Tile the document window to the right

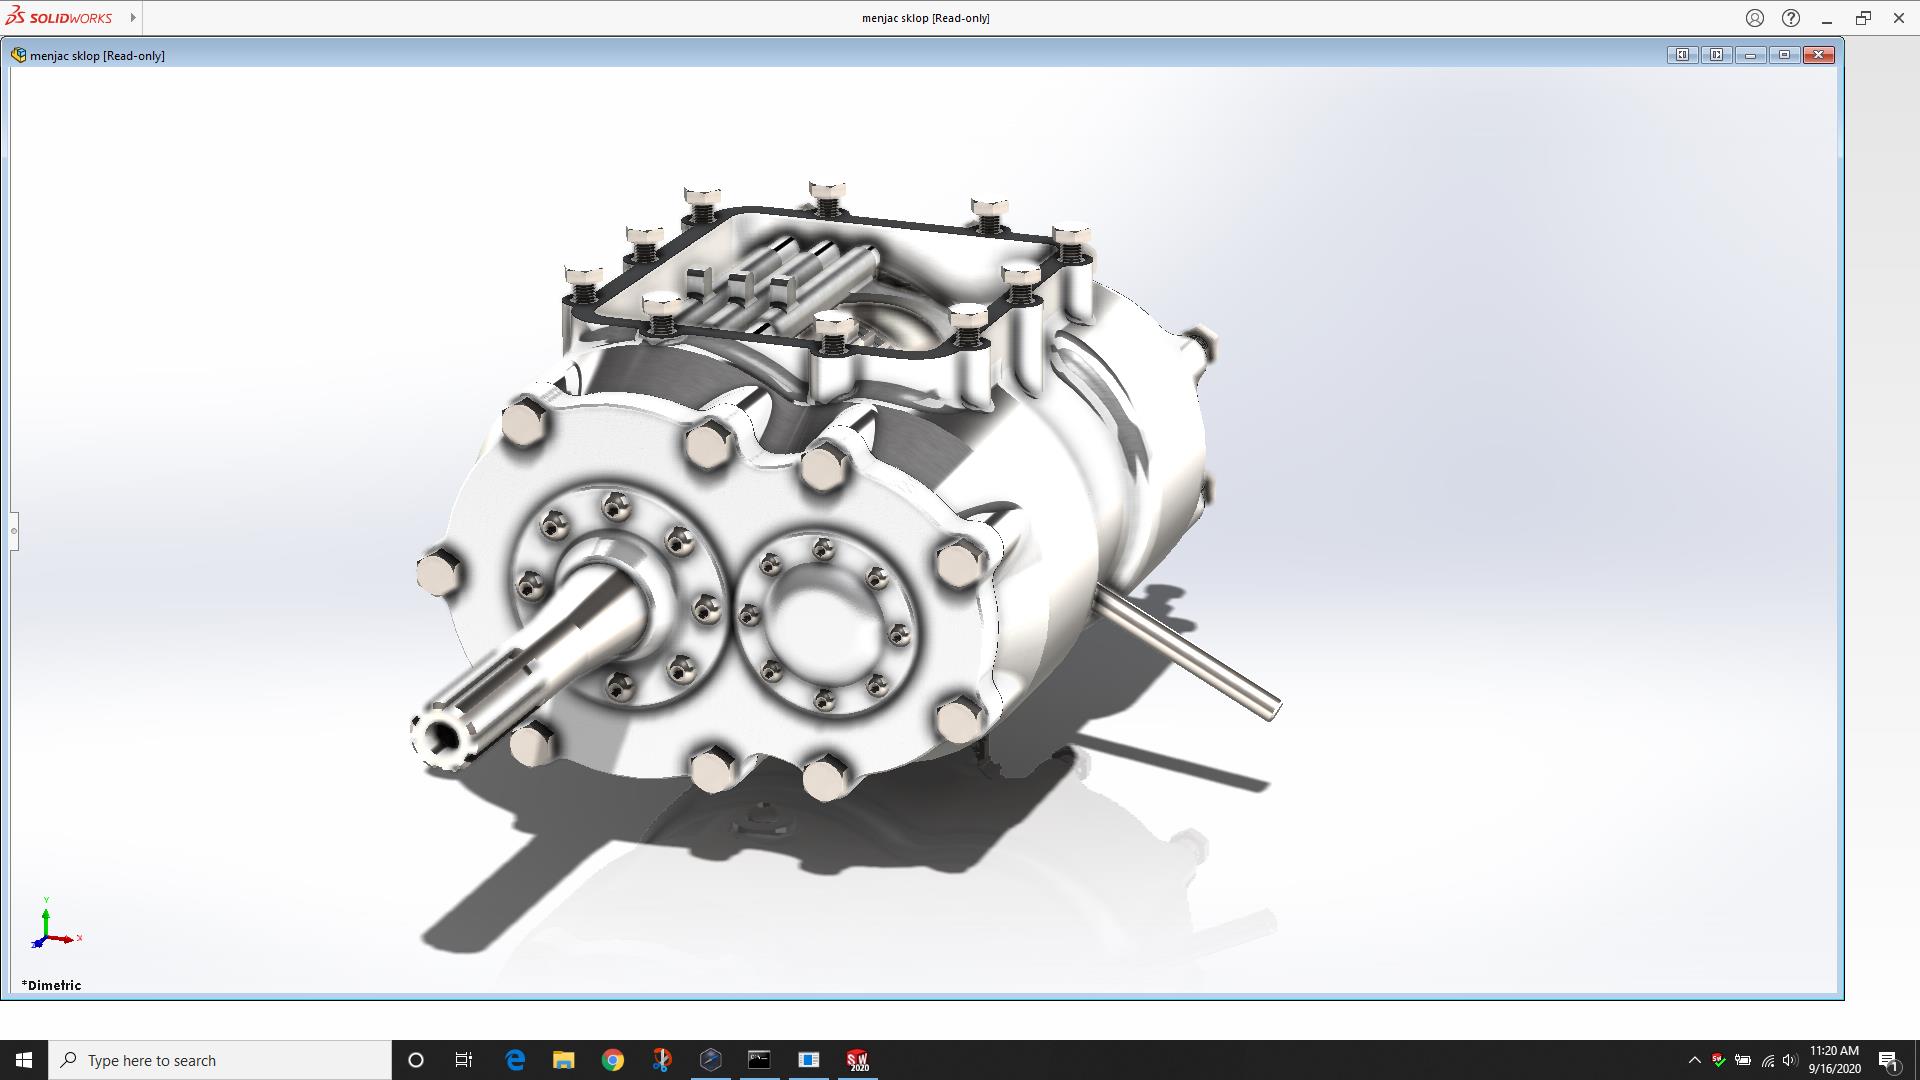pyautogui.click(x=1716, y=55)
